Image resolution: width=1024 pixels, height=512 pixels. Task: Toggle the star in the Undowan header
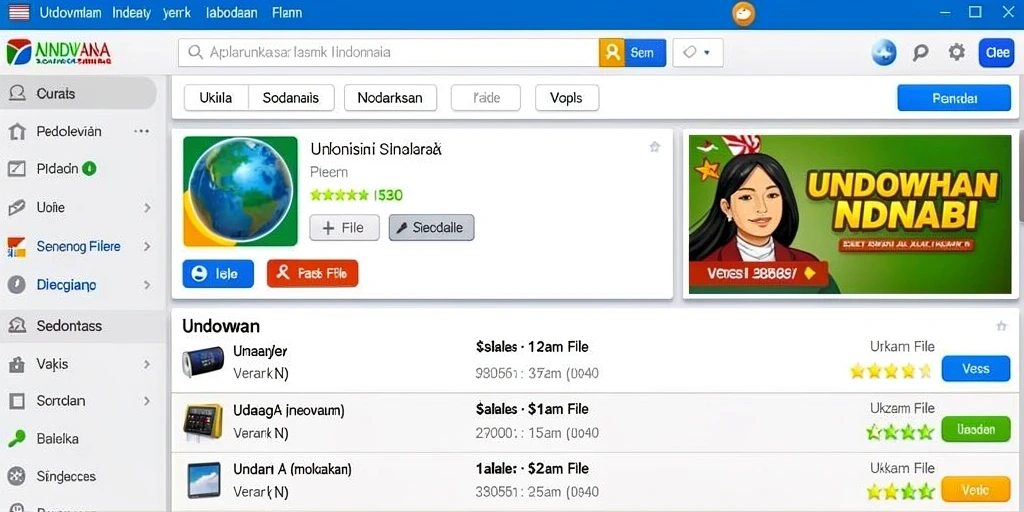click(1001, 326)
